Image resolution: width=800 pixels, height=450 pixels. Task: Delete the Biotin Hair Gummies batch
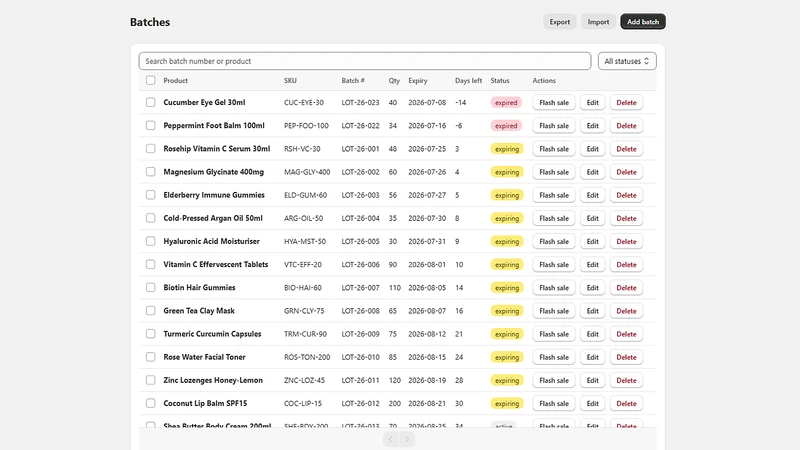tap(627, 288)
